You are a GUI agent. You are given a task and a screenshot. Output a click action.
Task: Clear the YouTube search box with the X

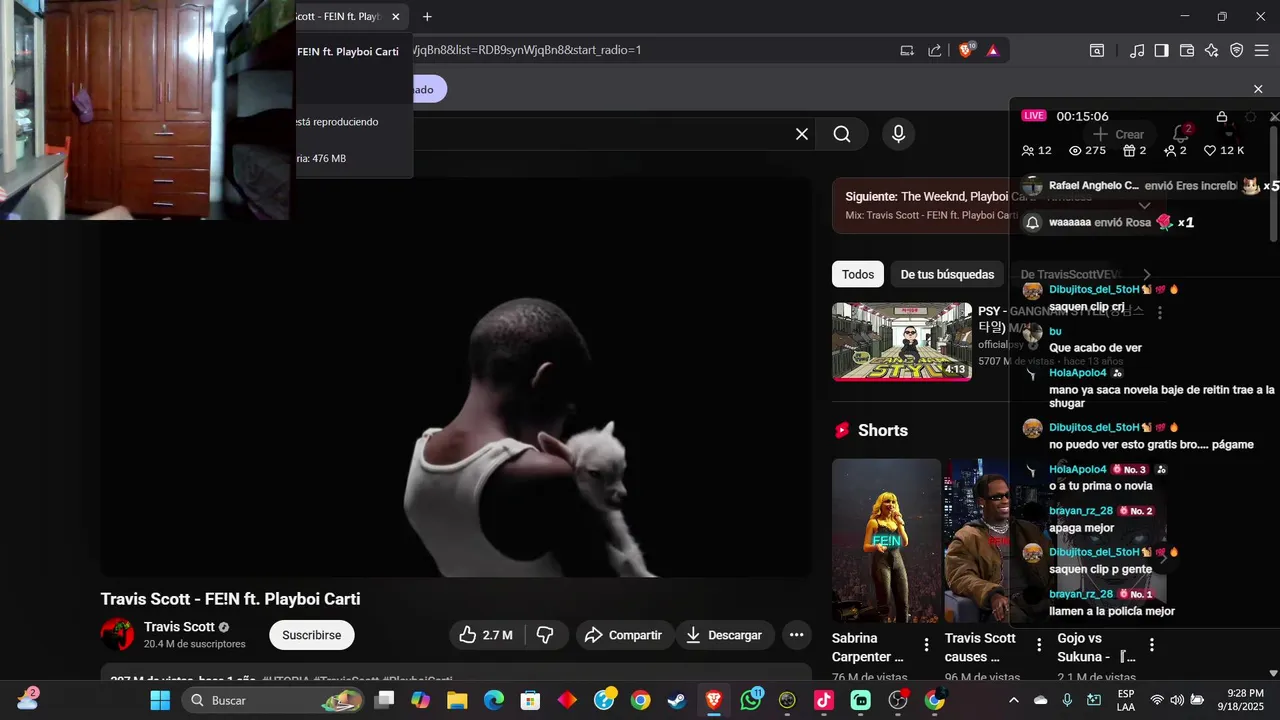(x=801, y=134)
